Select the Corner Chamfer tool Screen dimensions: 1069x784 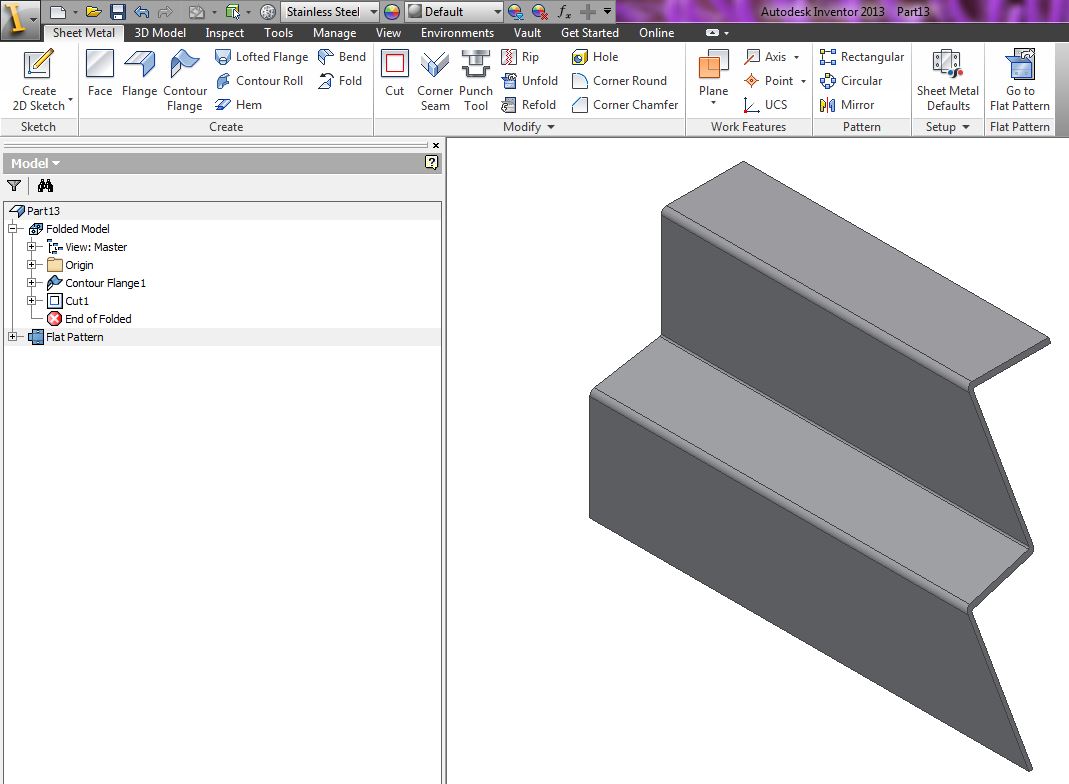[x=625, y=104]
